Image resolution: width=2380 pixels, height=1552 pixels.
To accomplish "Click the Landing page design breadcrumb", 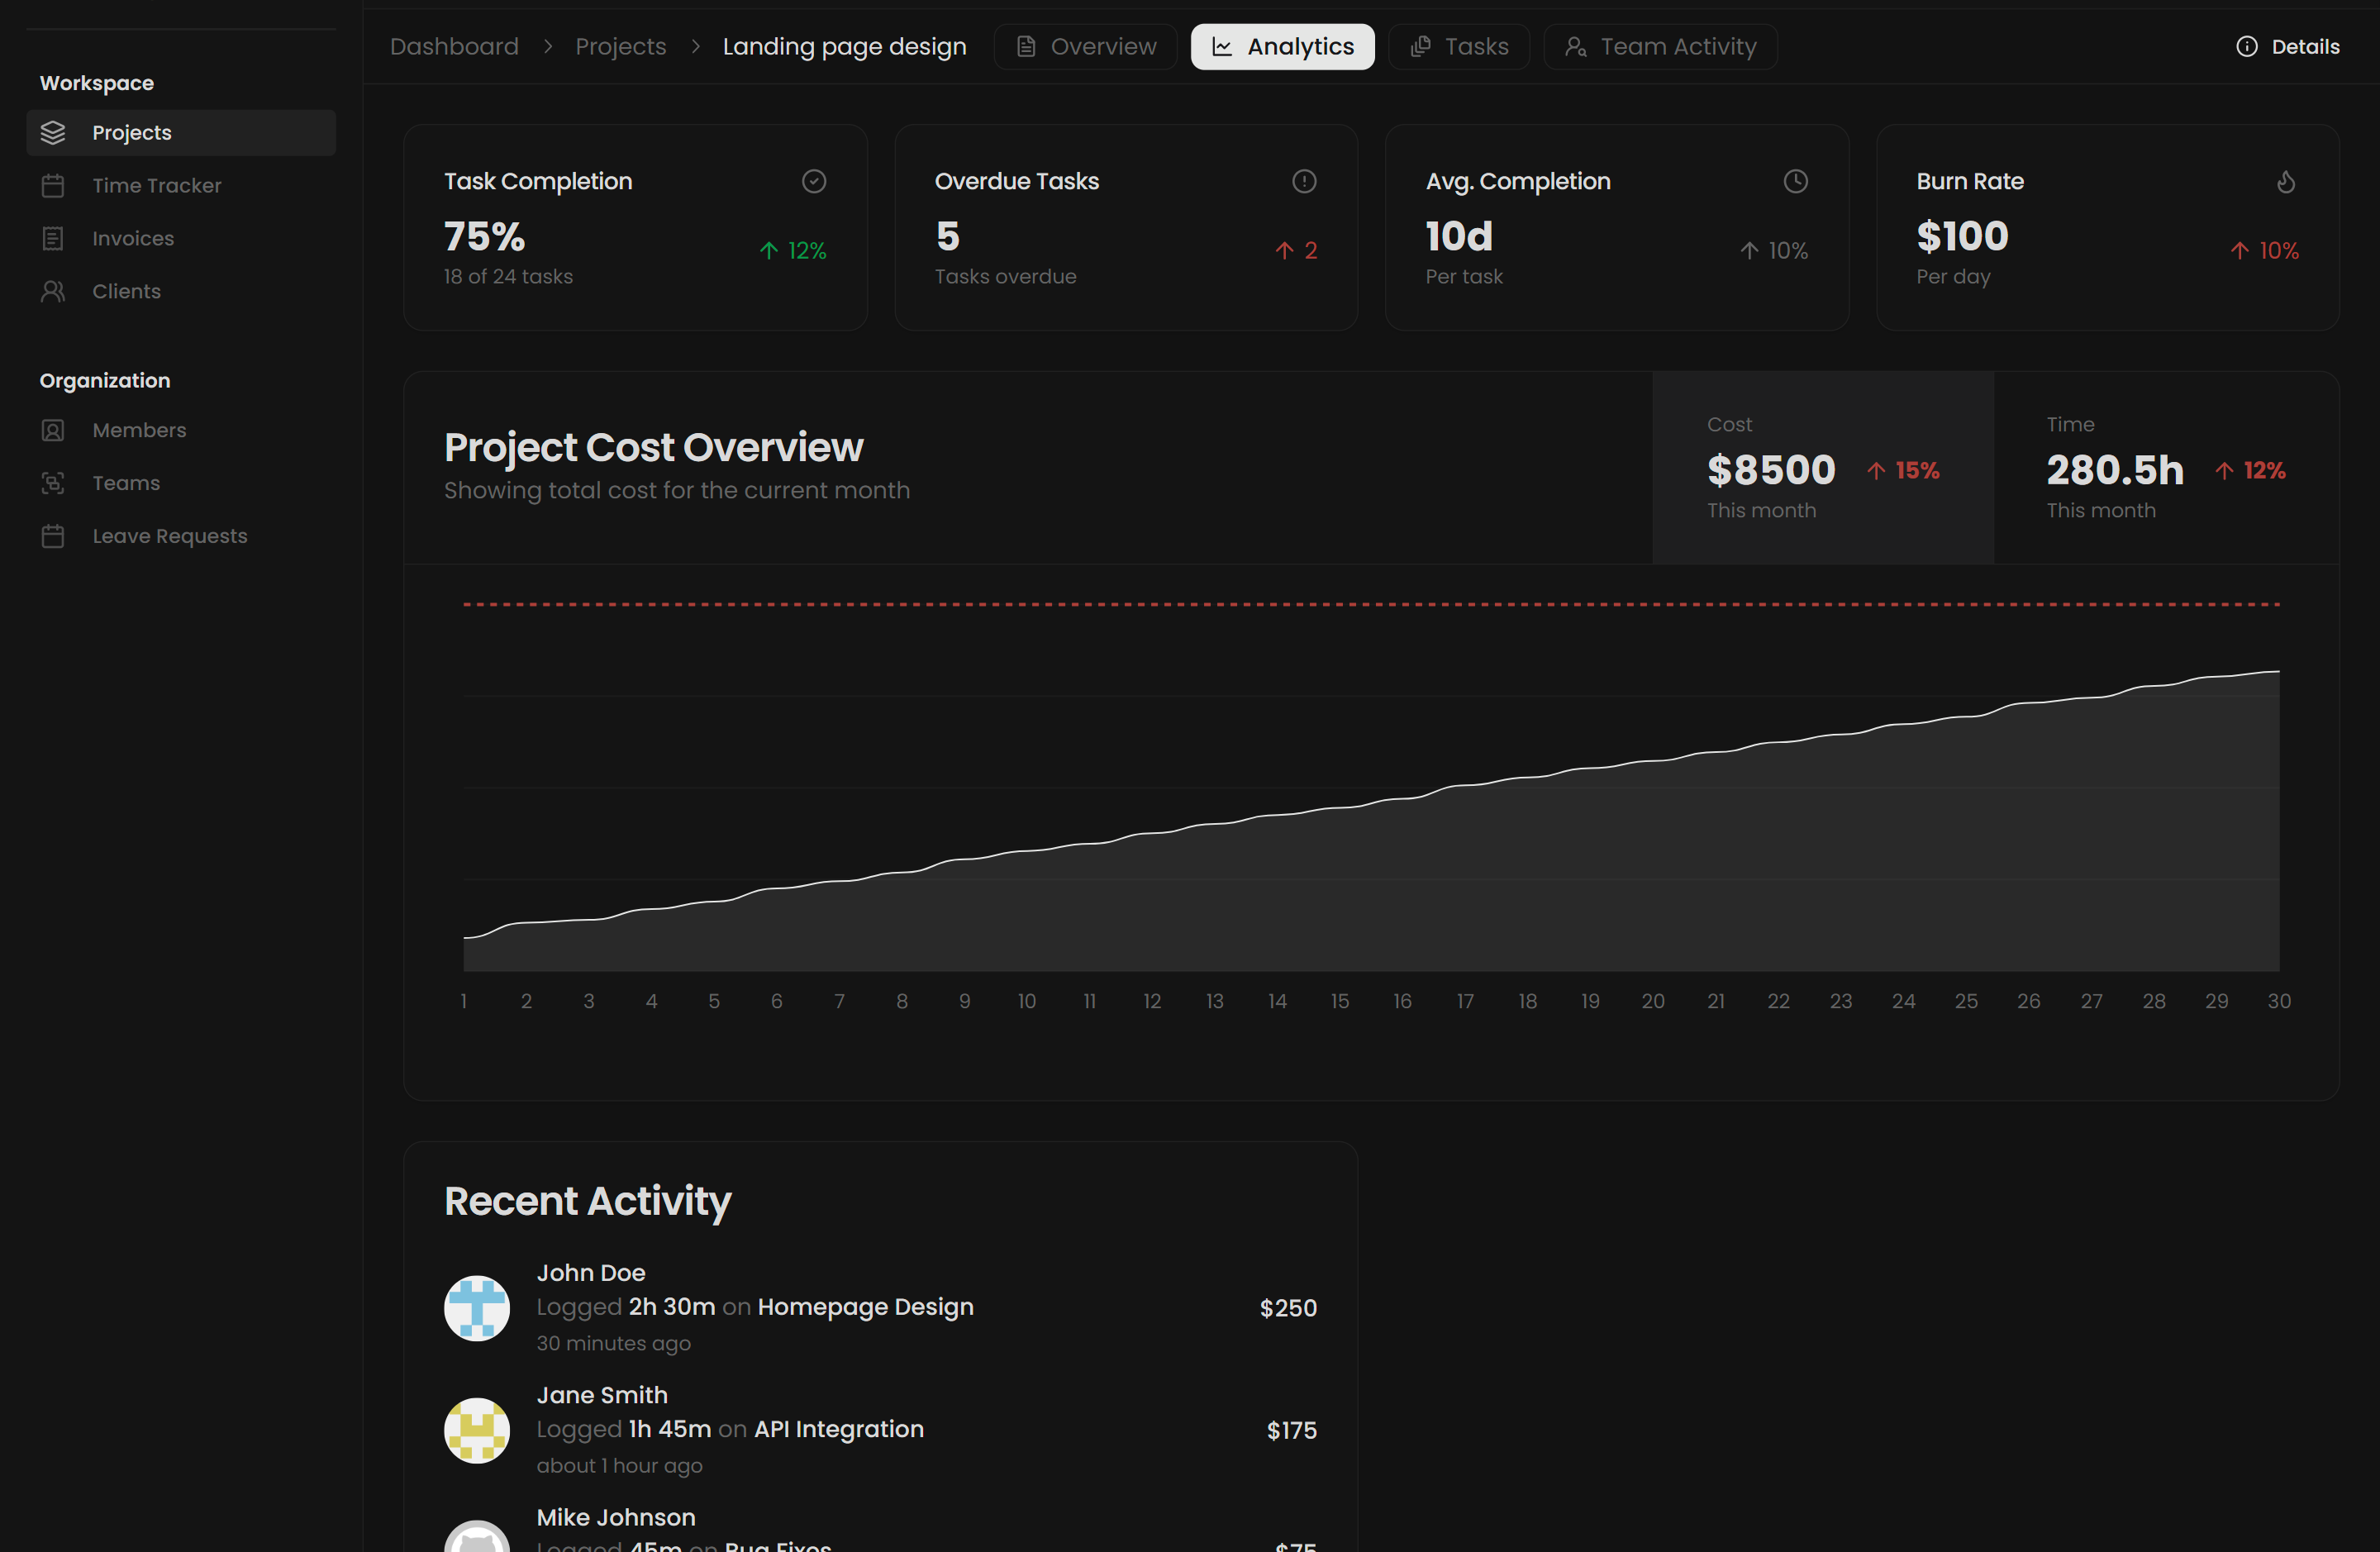I will [844, 47].
